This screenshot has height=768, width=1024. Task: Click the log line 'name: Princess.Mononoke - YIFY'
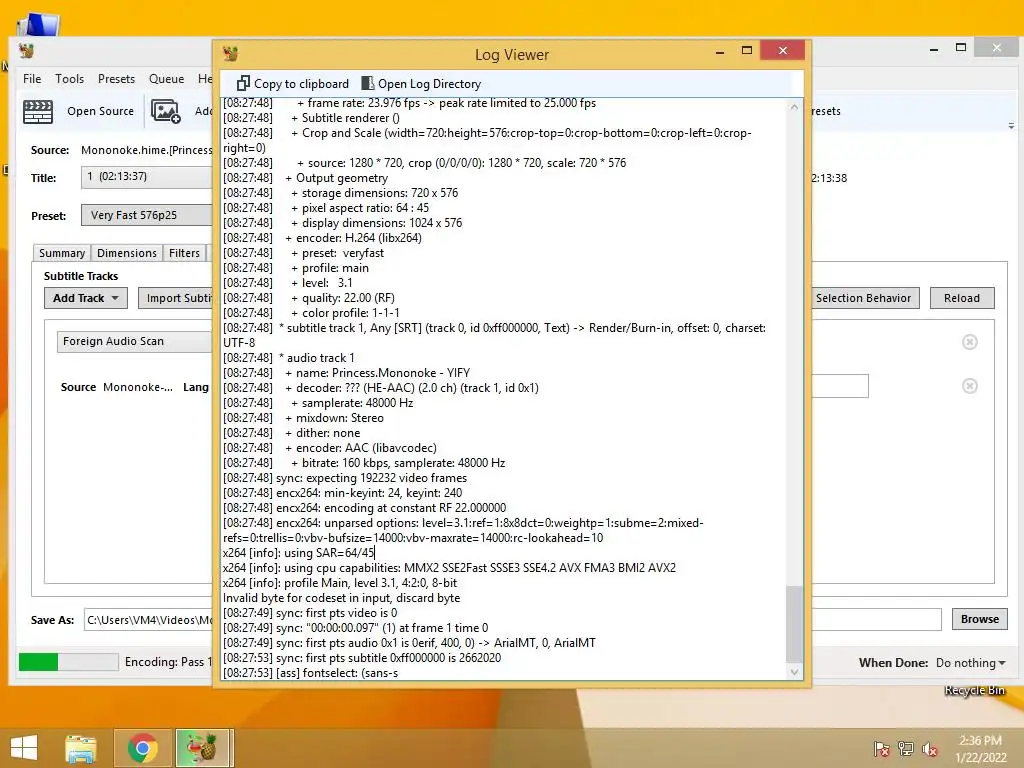pos(383,373)
